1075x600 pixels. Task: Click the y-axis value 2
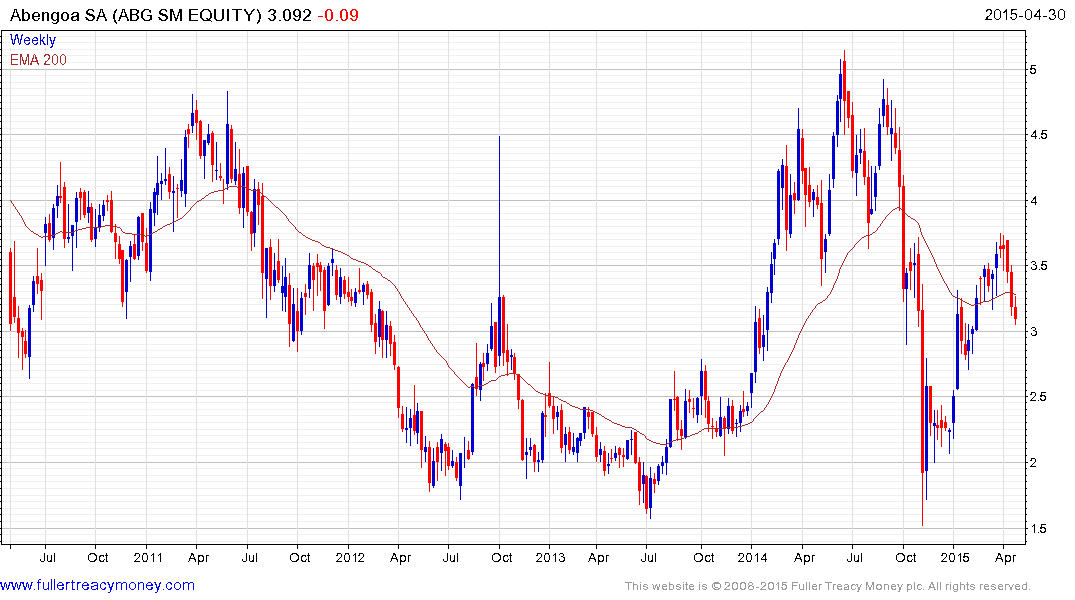coord(1033,463)
